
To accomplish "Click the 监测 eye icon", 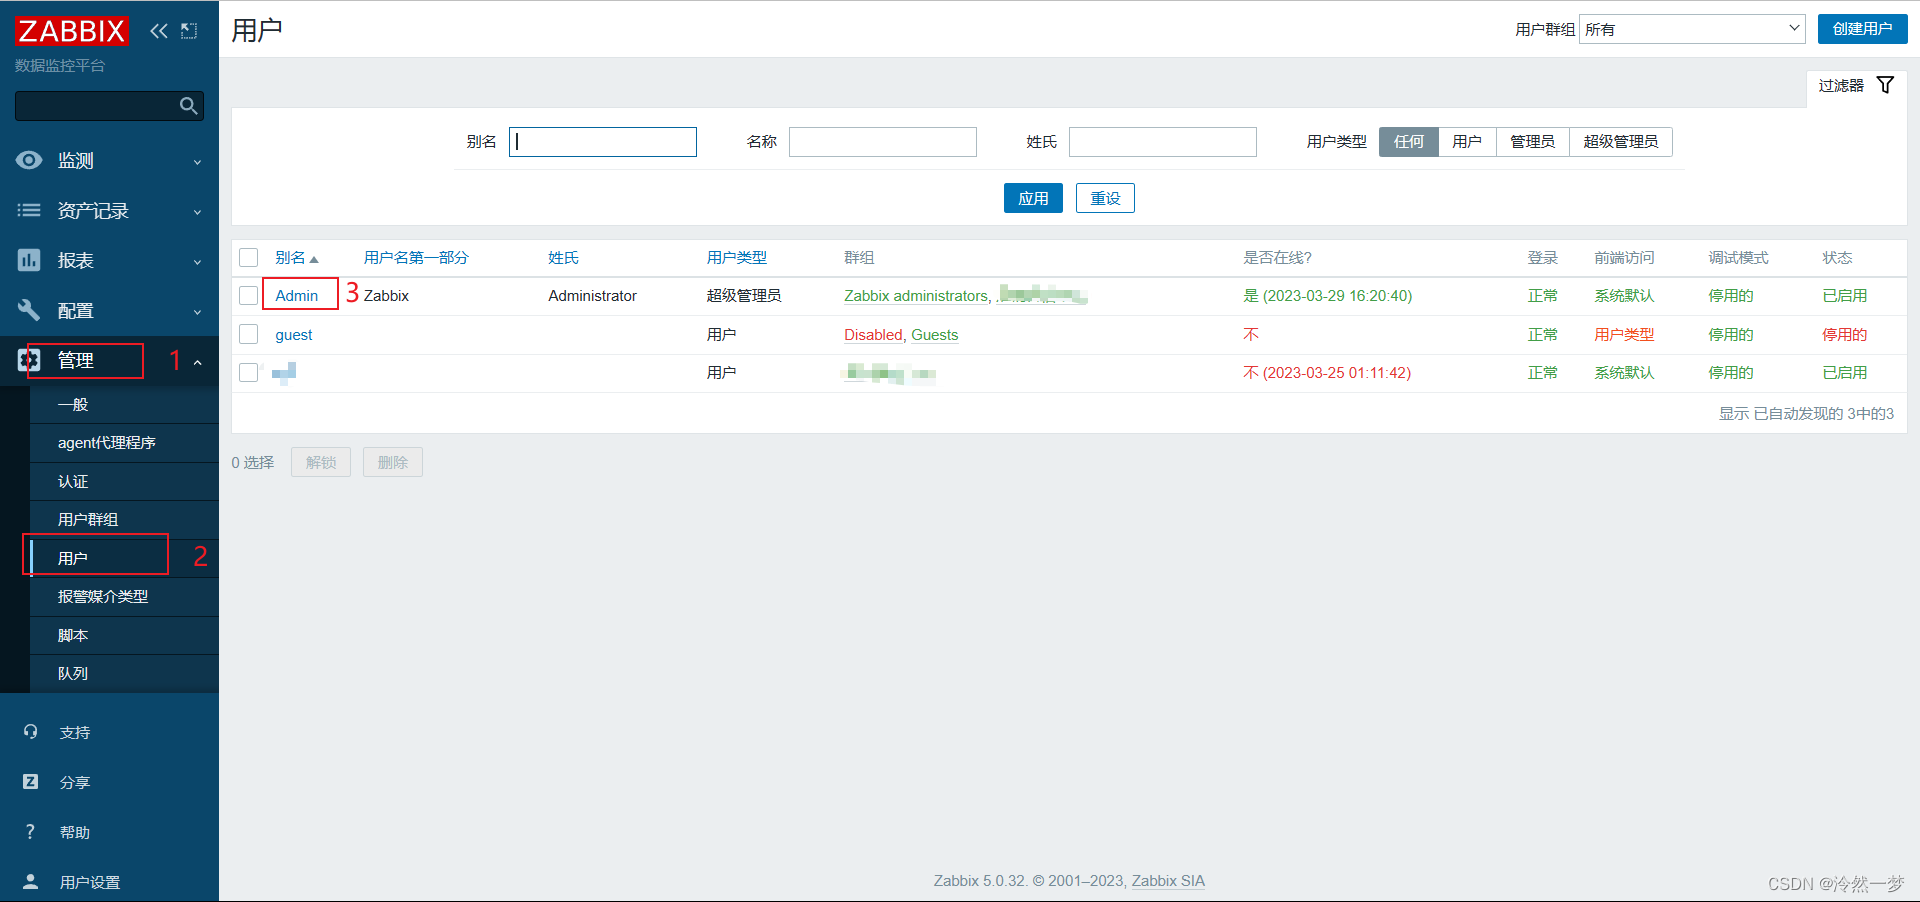I will [x=29, y=160].
